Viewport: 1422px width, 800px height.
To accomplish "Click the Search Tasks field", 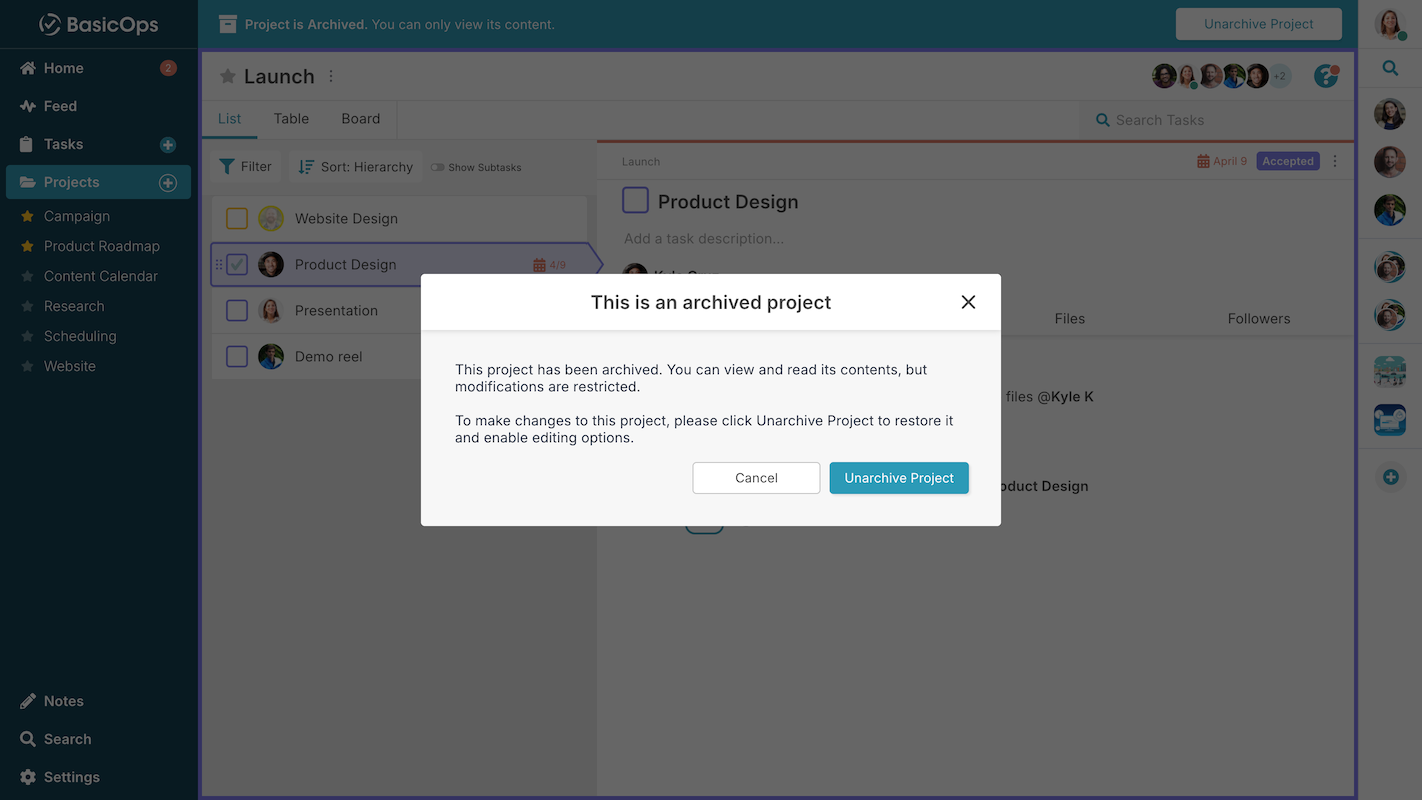I will [x=1218, y=120].
